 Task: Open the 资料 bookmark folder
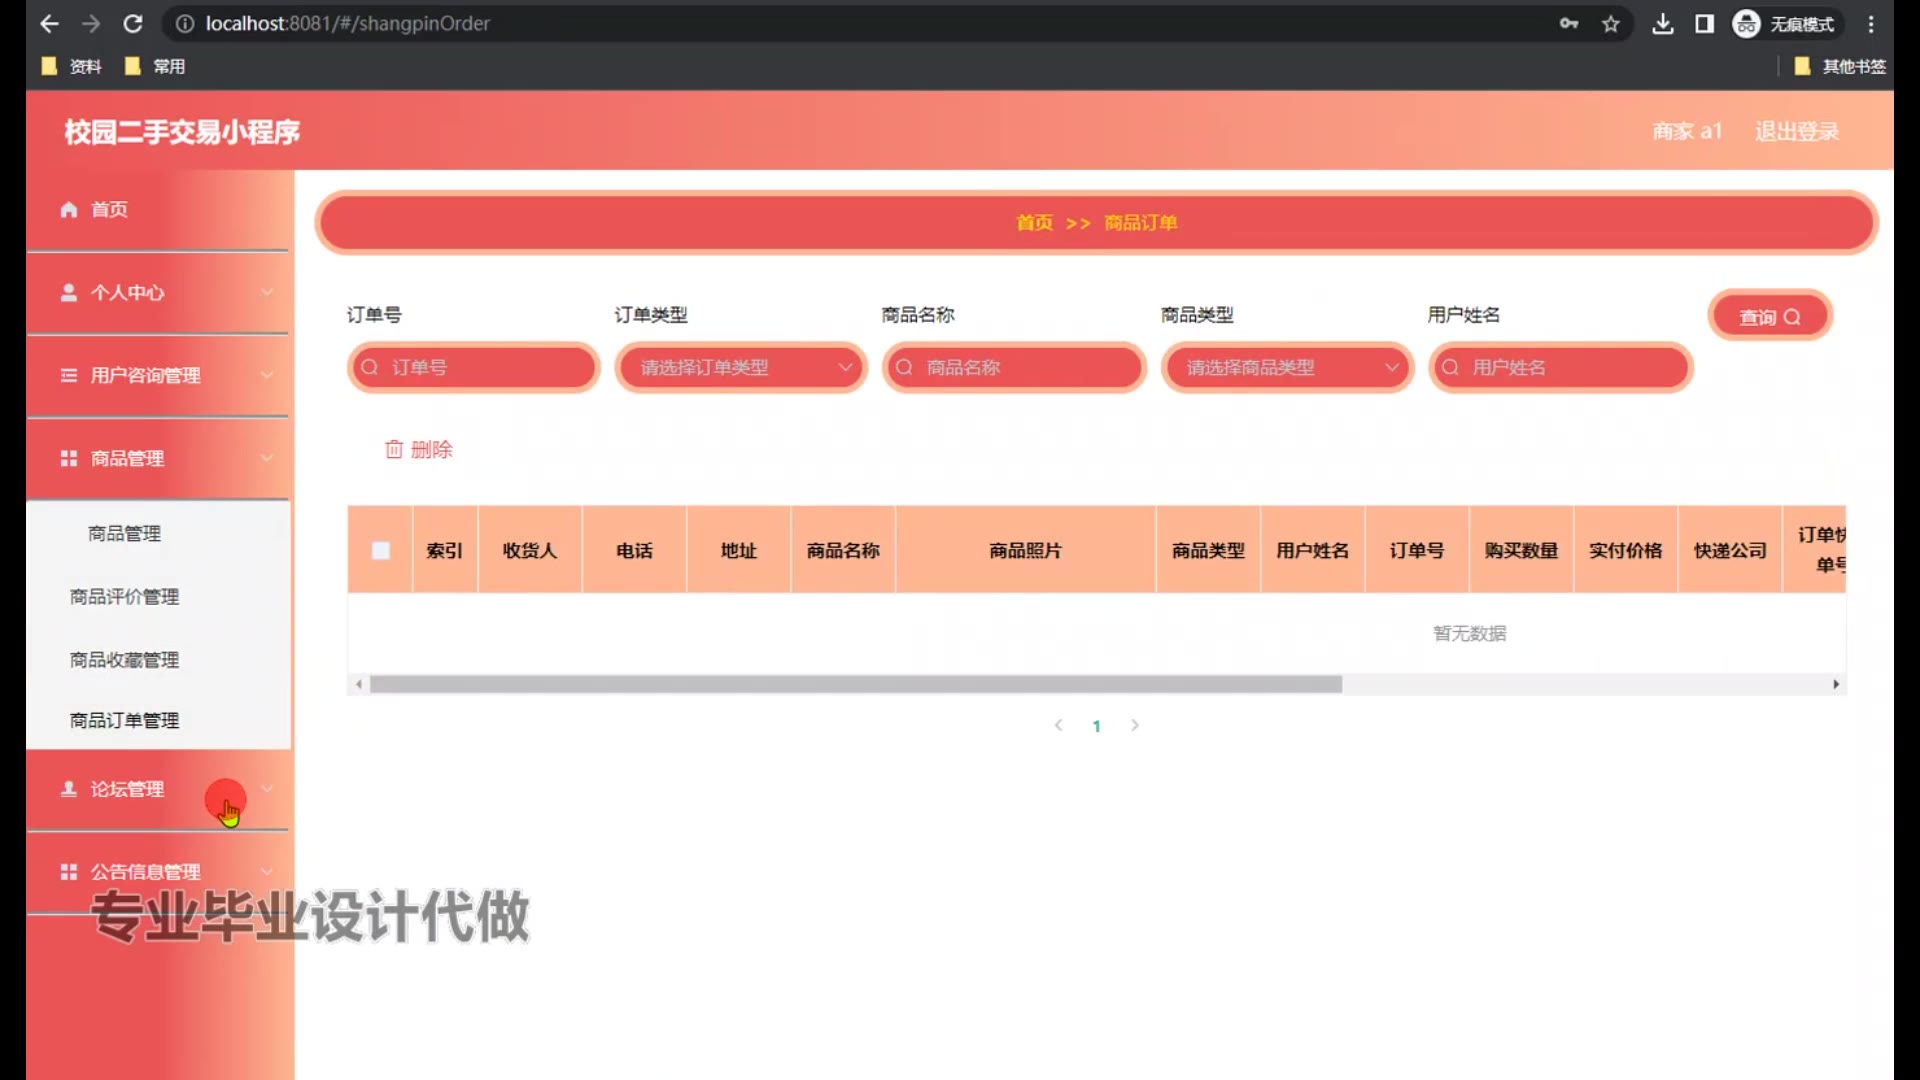tap(71, 66)
